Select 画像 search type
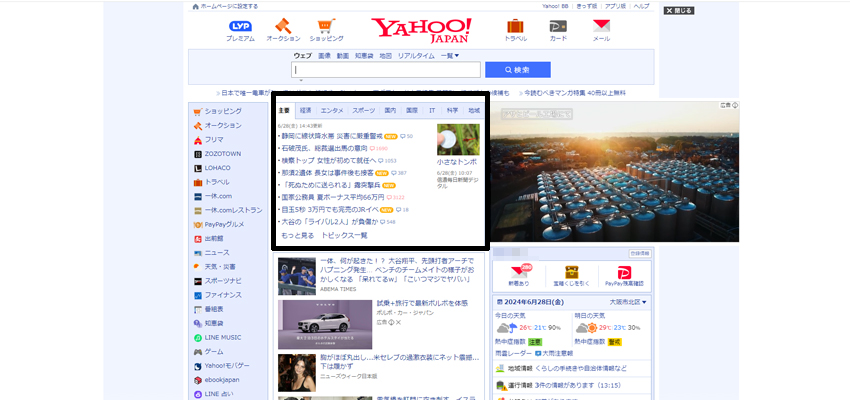 [x=324, y=55]
